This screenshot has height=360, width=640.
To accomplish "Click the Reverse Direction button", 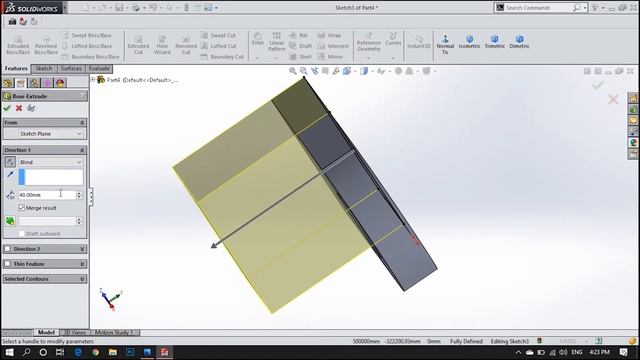I will click(x=10, y=162).
